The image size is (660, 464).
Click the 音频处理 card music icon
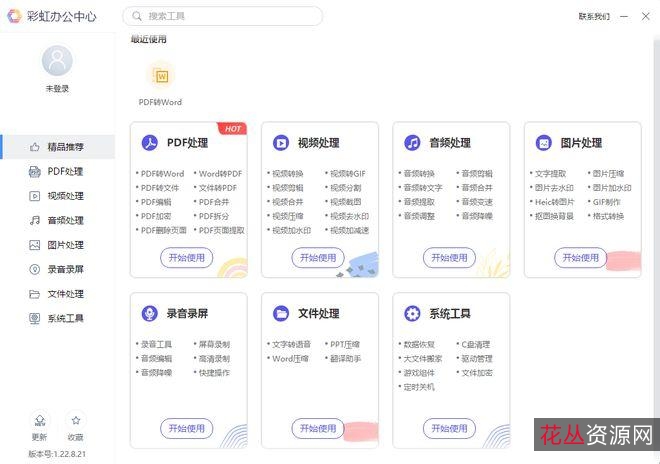pos(412,143)
